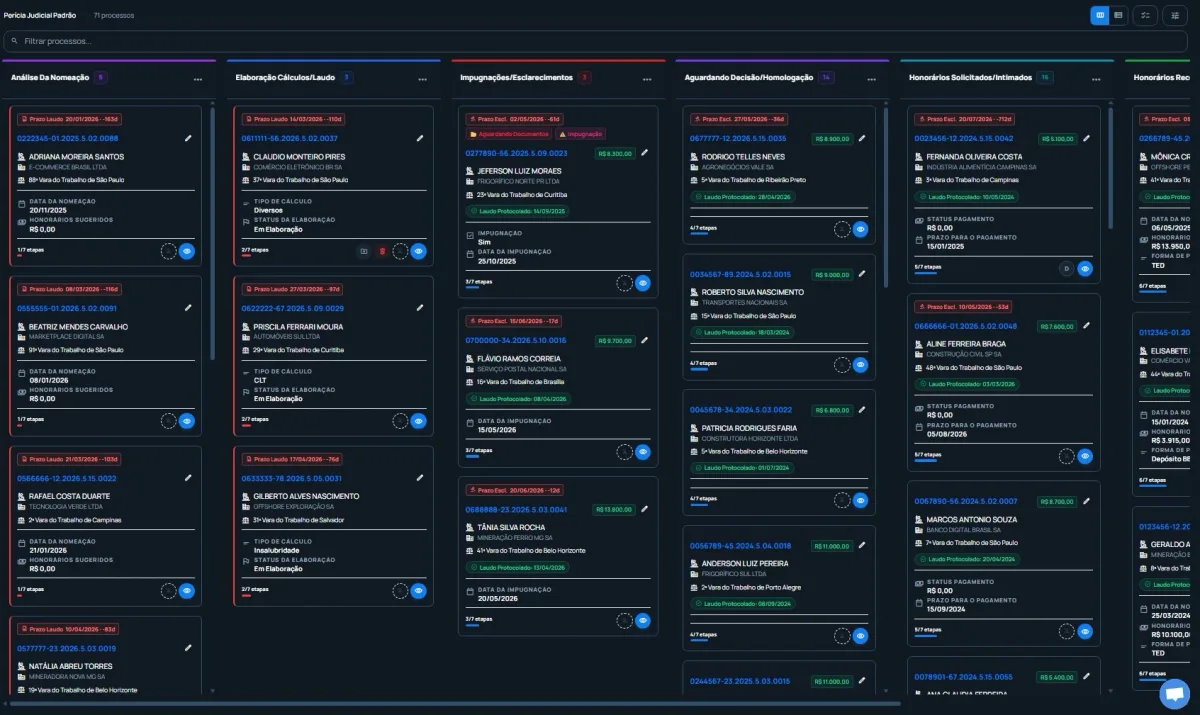Edit Aline Ferreira Braga card with pencil
The height and width of the screenshot is (715, 1200).
[x=1087, y=325]
